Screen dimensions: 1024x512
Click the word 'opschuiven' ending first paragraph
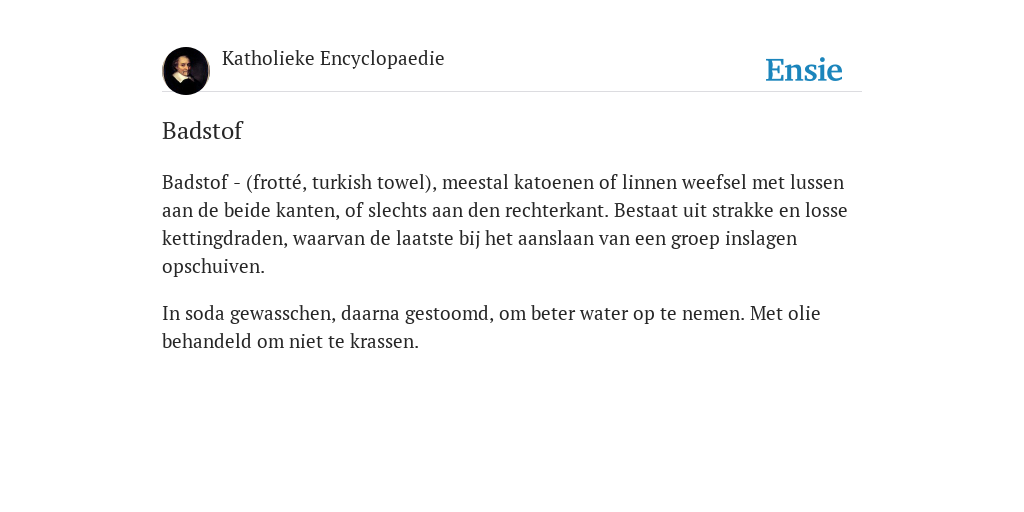click(x=211, y=267)
